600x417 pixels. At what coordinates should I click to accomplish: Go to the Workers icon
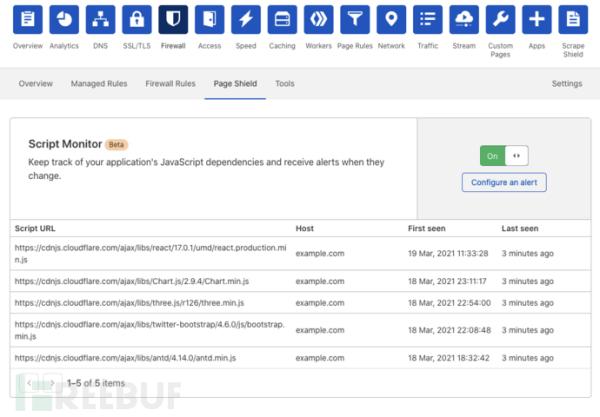pos(318,19)
